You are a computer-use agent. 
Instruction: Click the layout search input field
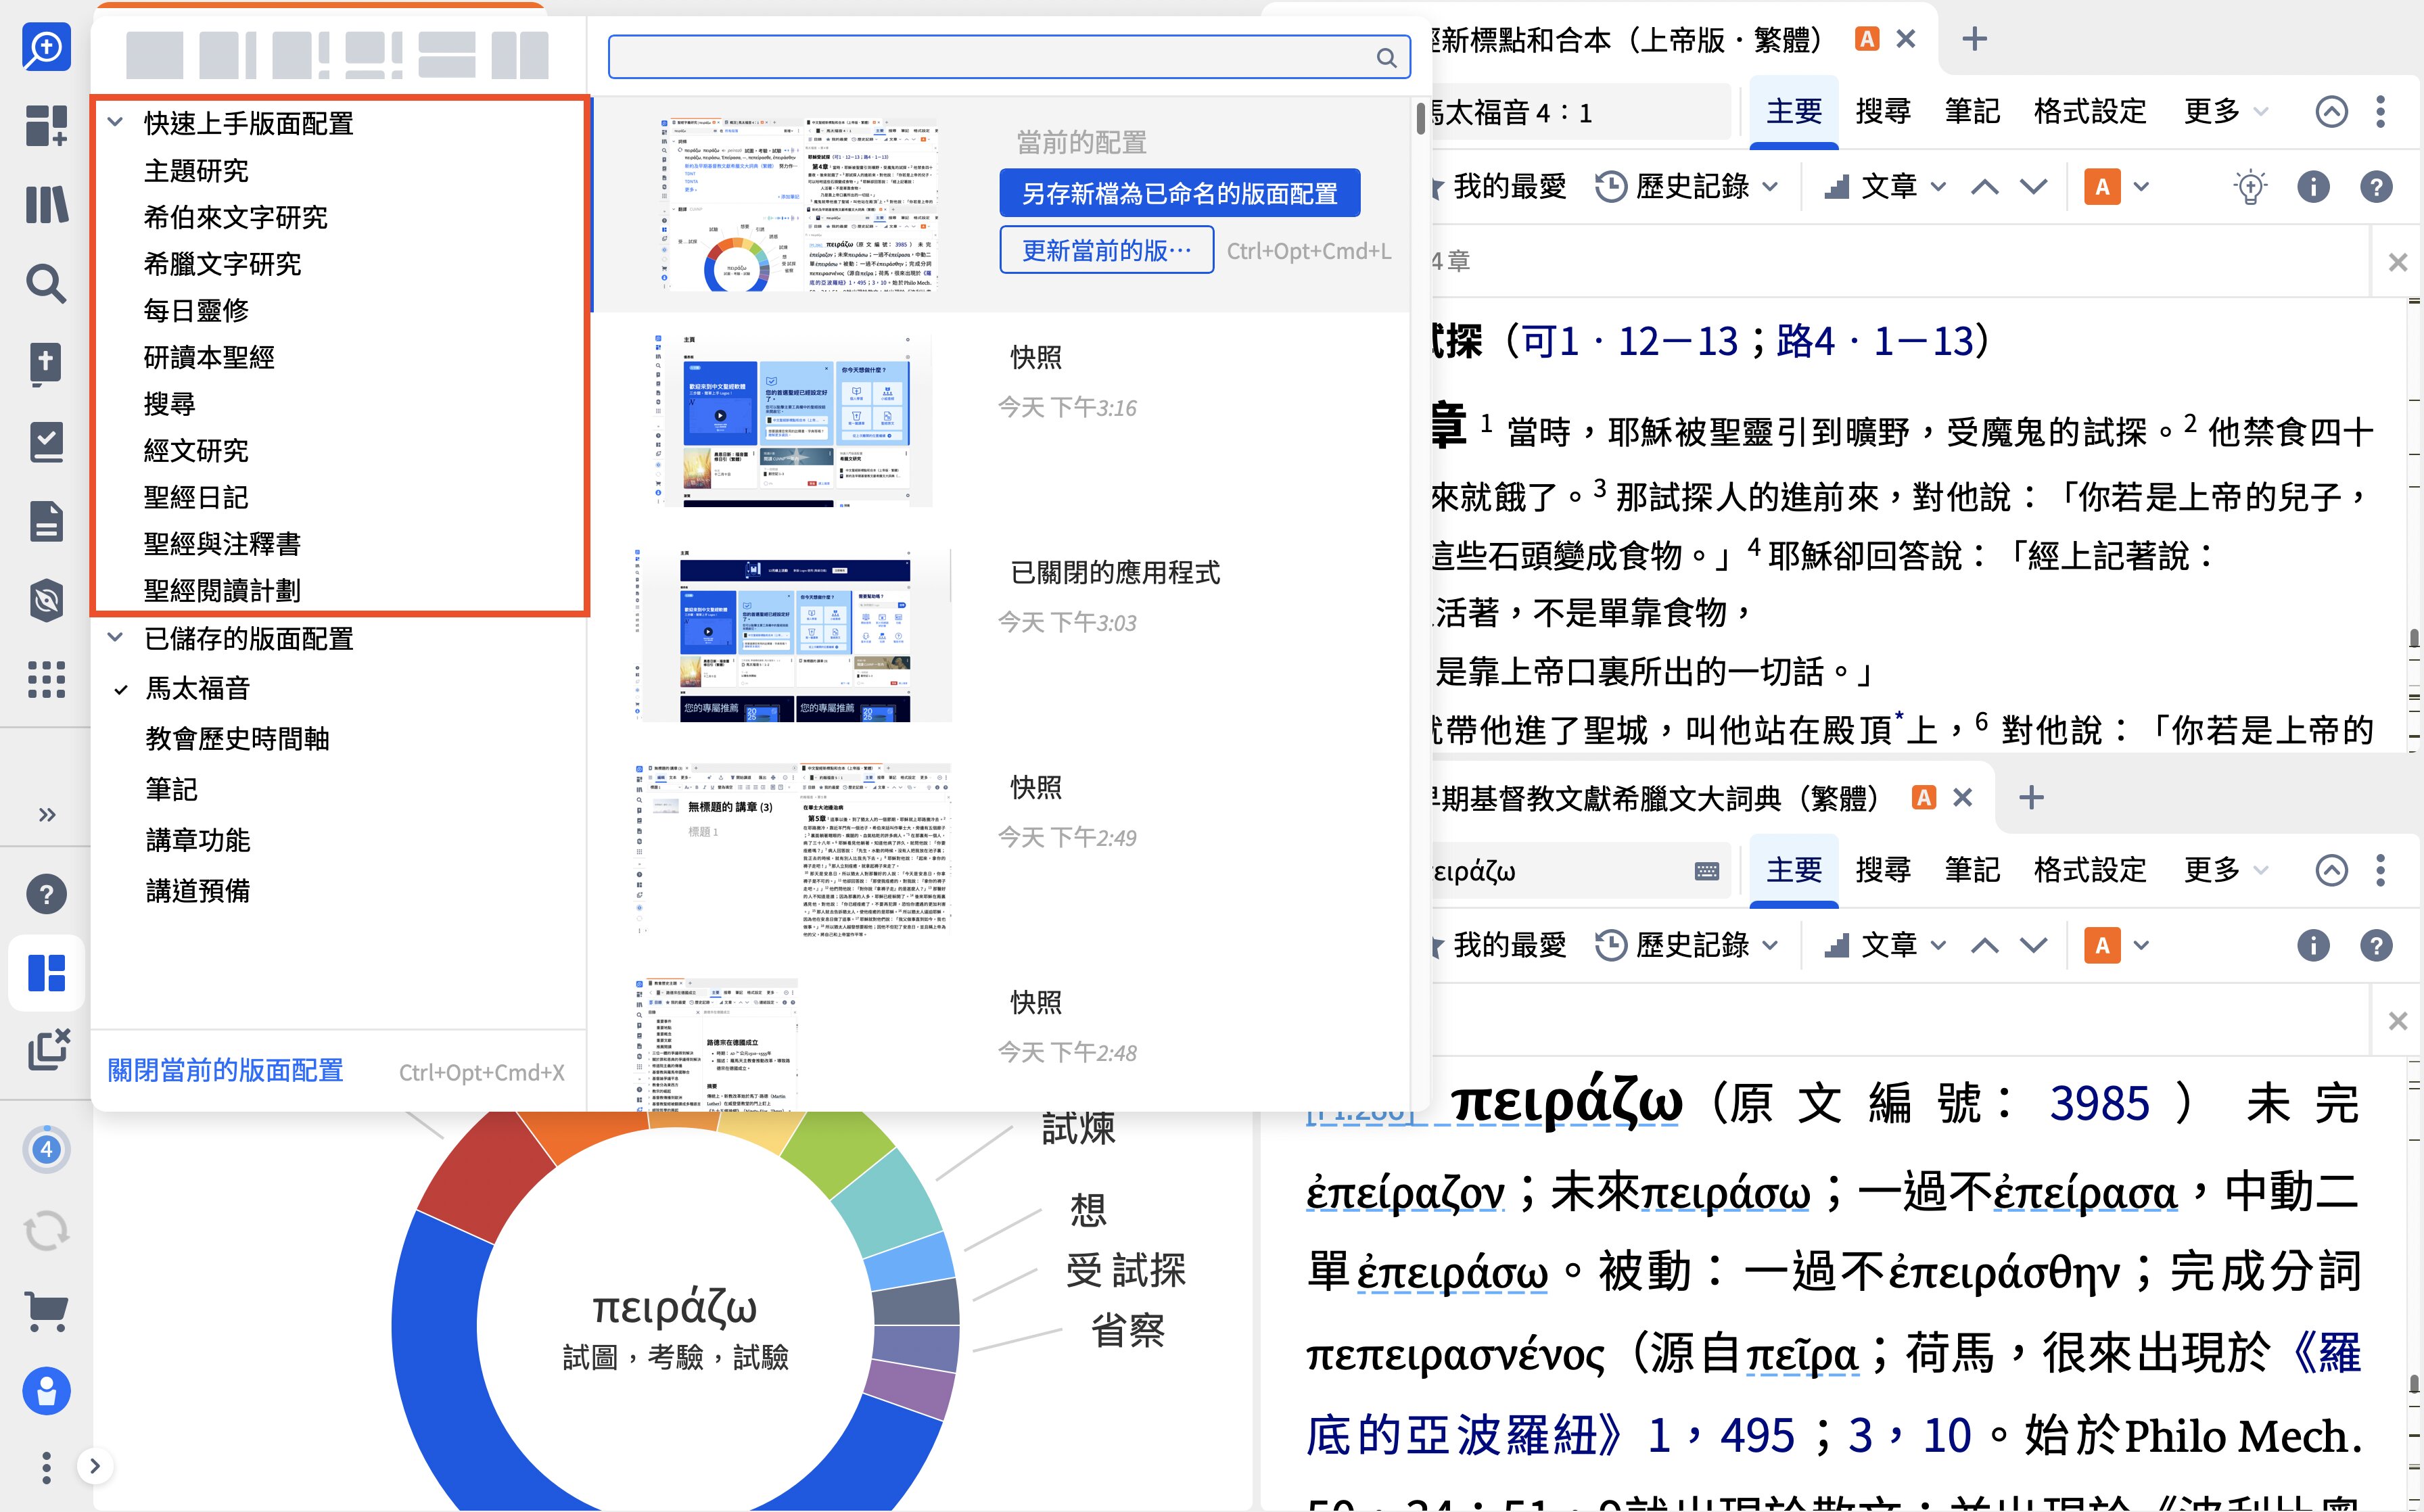1009,57
